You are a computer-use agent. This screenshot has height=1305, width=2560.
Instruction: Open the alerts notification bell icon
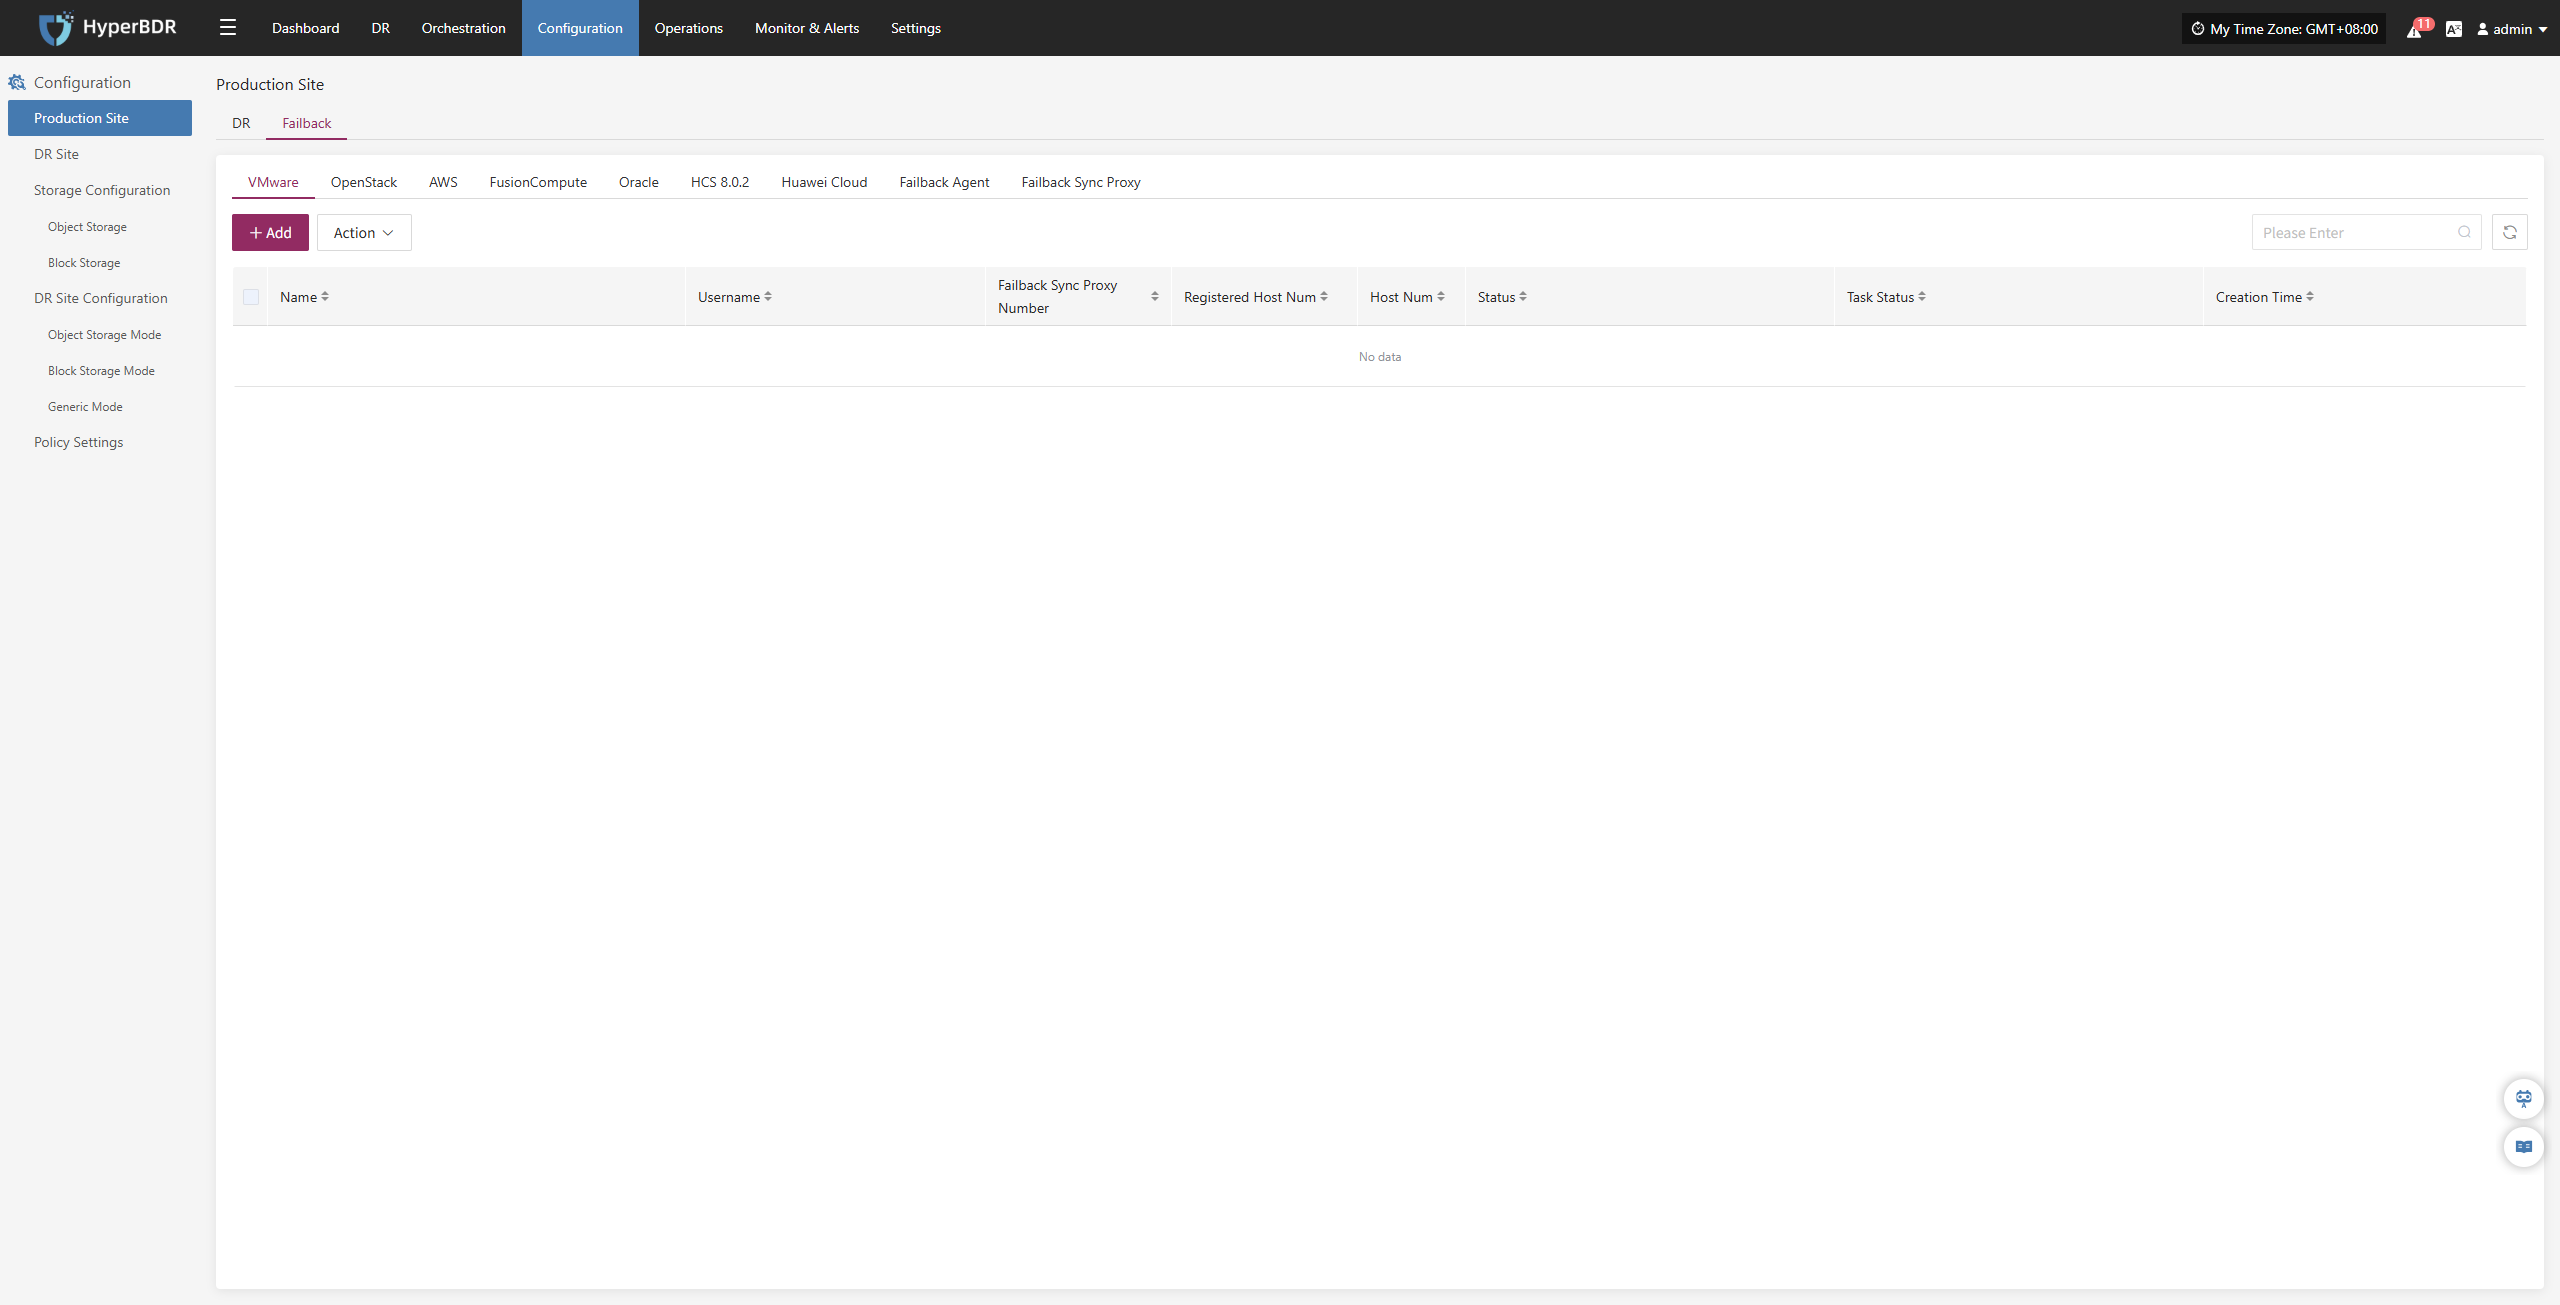(x=2414, y=29)
